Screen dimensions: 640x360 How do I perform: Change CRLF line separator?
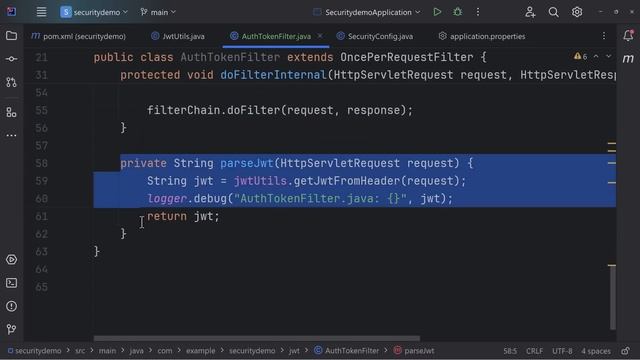coord(534,351)
